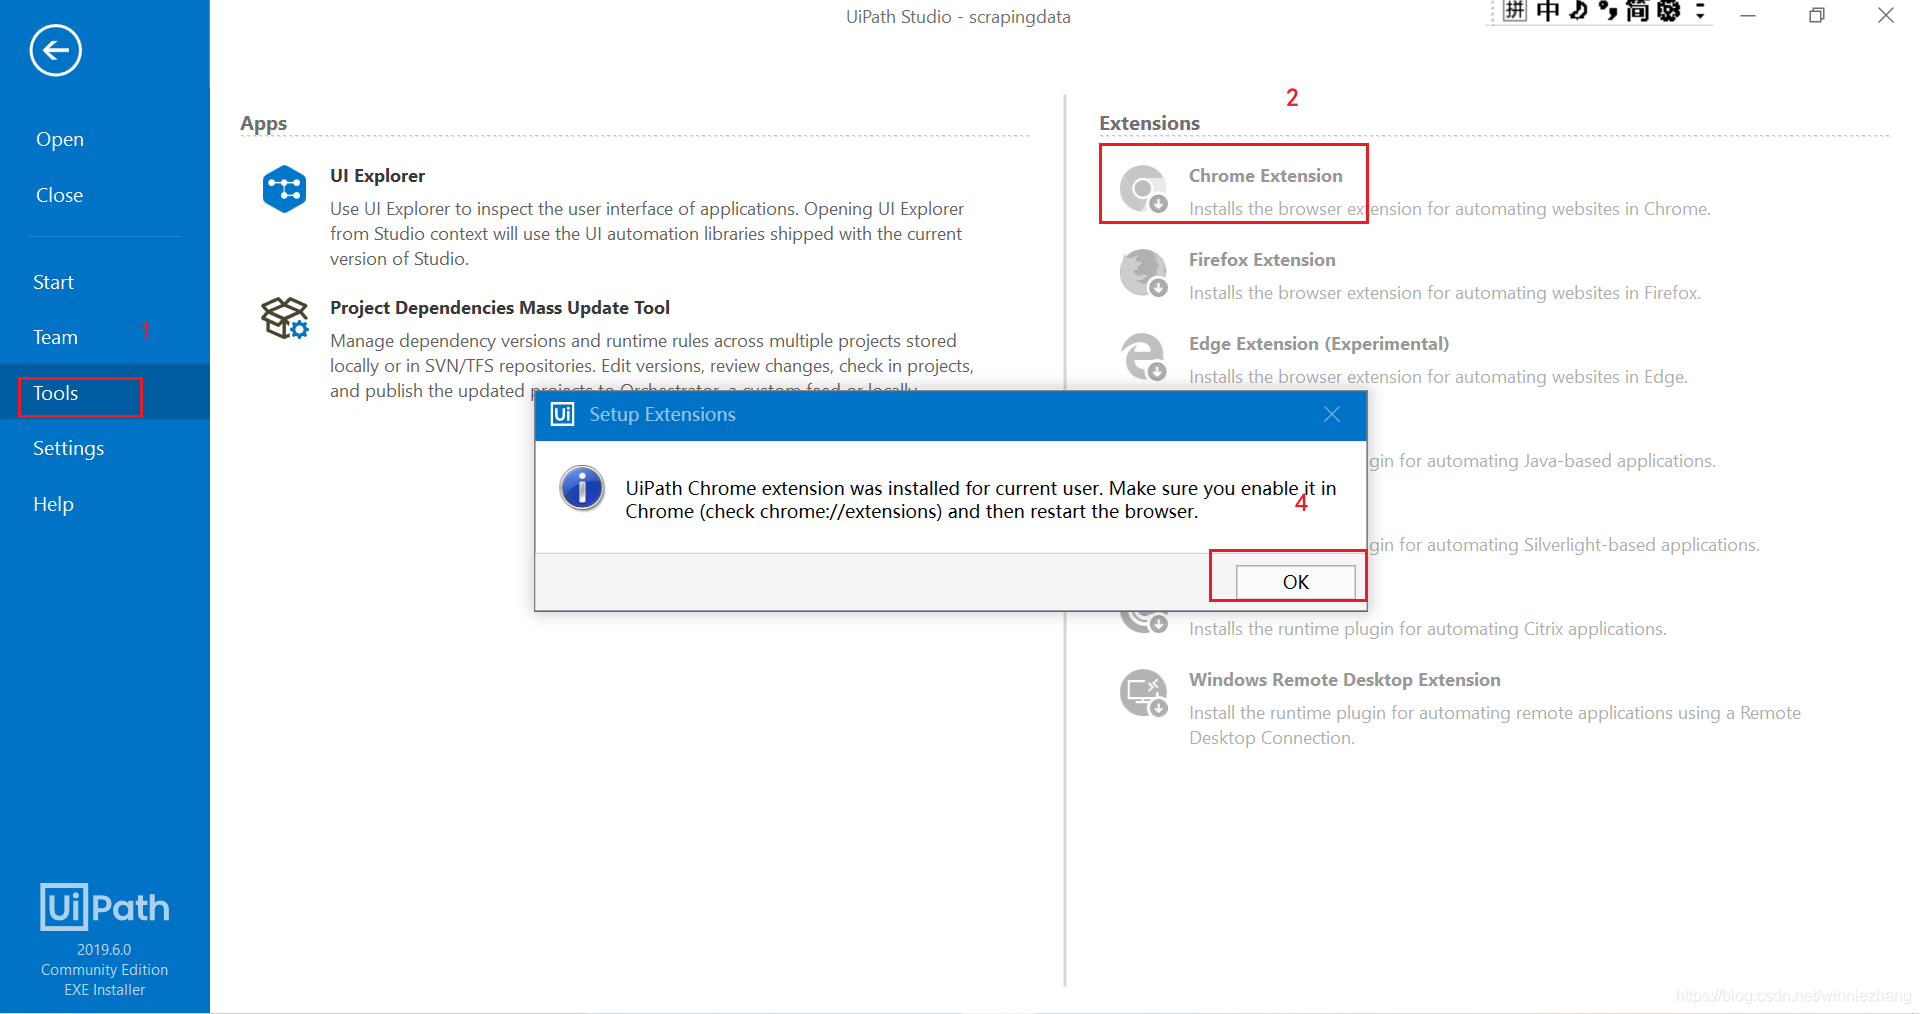Click the UI Explorer title
This screenshot has height=1014, width=1920.
coord(377,176)
